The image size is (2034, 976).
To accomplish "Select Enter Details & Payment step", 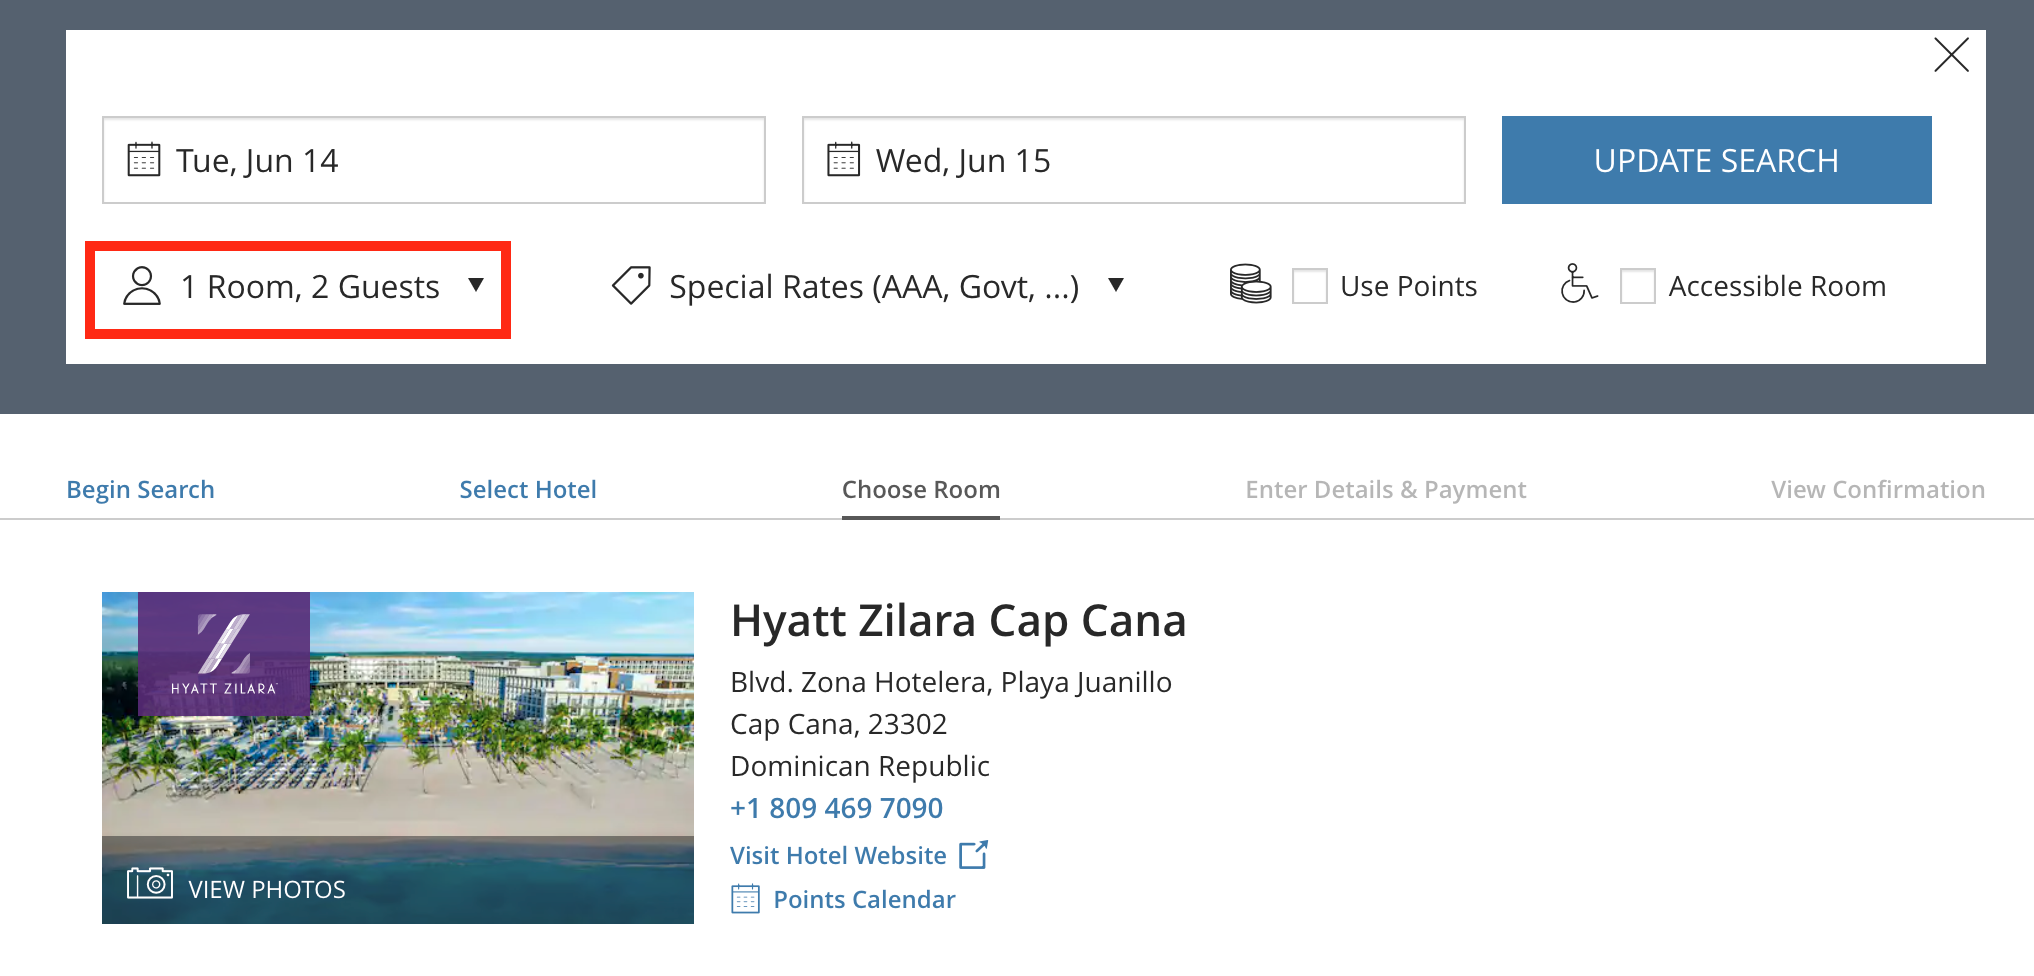I will 1386,489.
